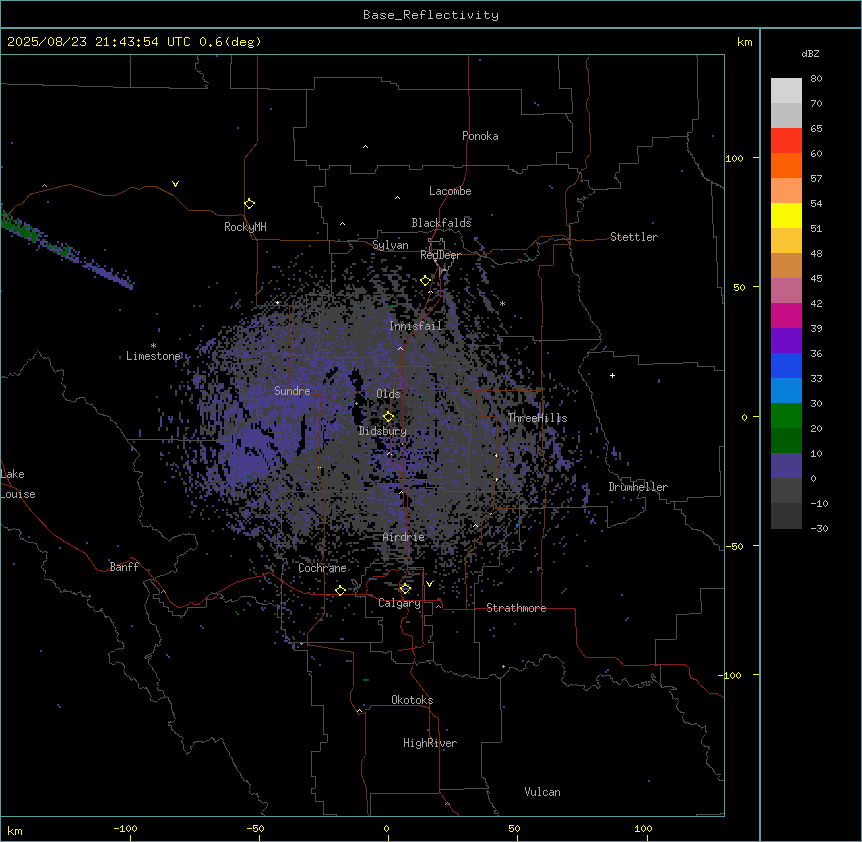The height and width of the screenshot is (842, 862).
Task: Click the ThreeHills label
Action: (537, 418)
